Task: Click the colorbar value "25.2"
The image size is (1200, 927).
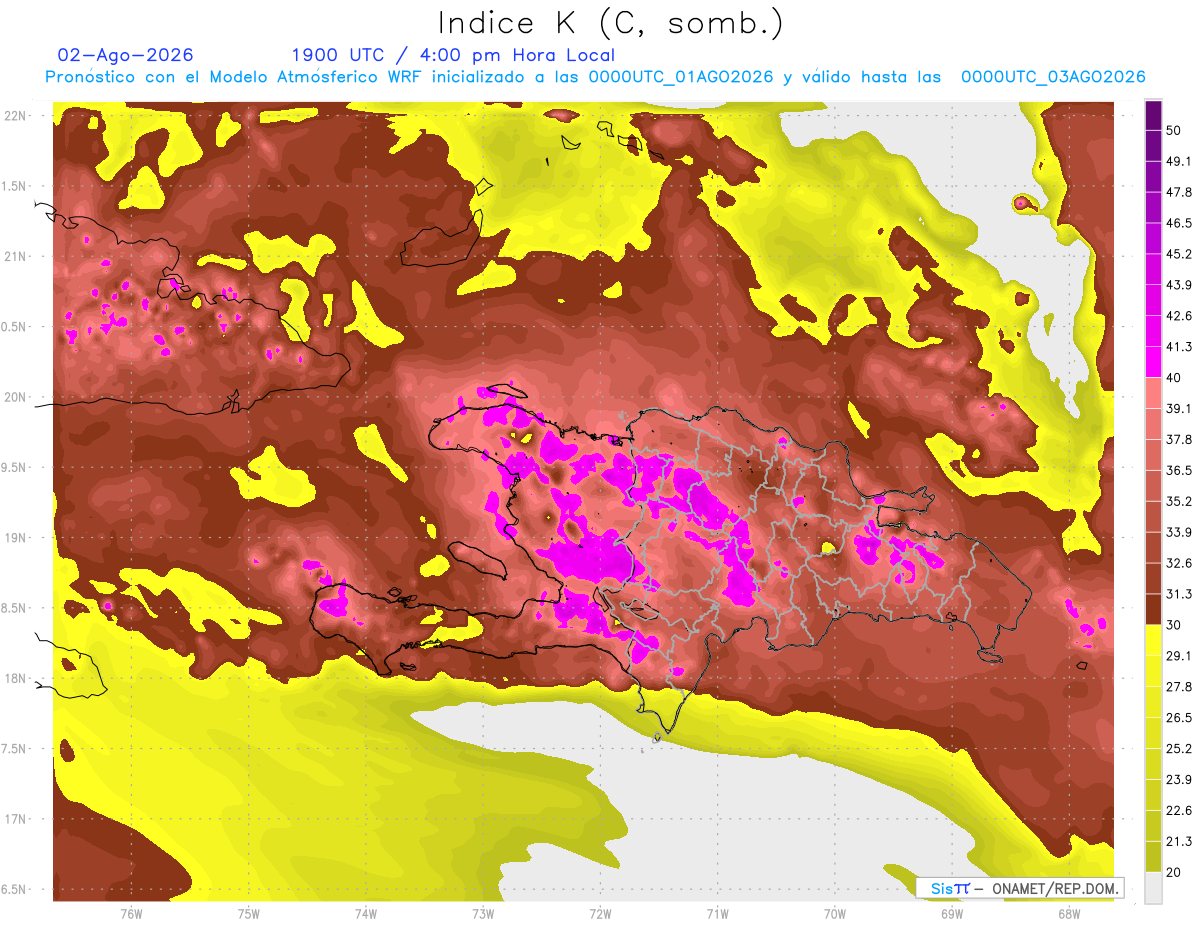Action: pos(1180,748)
